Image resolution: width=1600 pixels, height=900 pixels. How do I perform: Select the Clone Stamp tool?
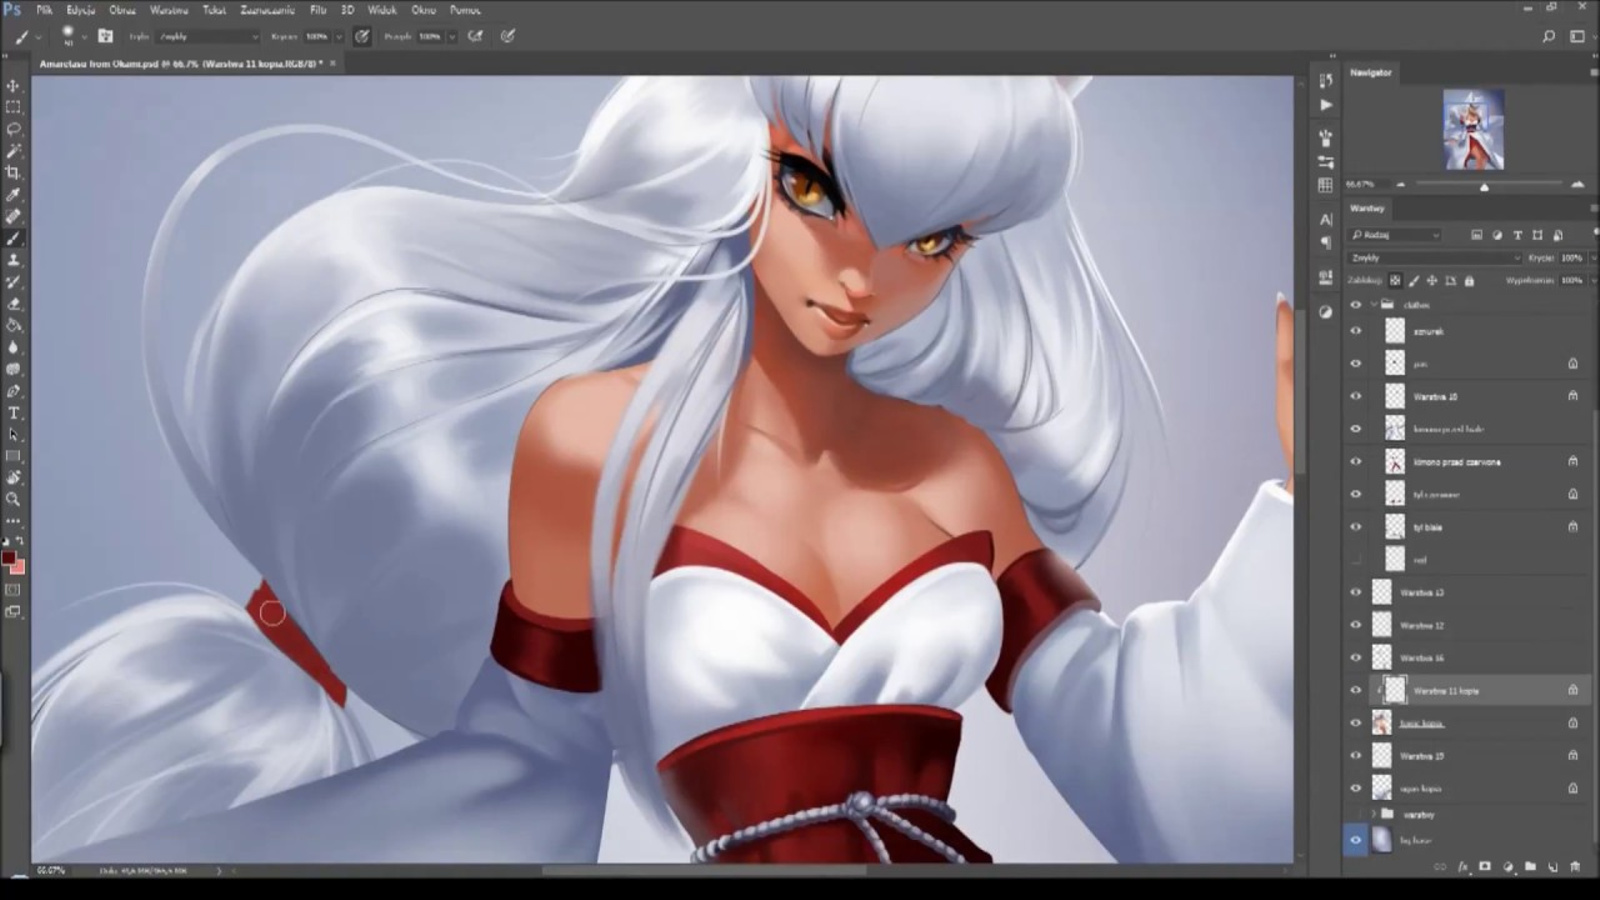click(x=13, y=261)
